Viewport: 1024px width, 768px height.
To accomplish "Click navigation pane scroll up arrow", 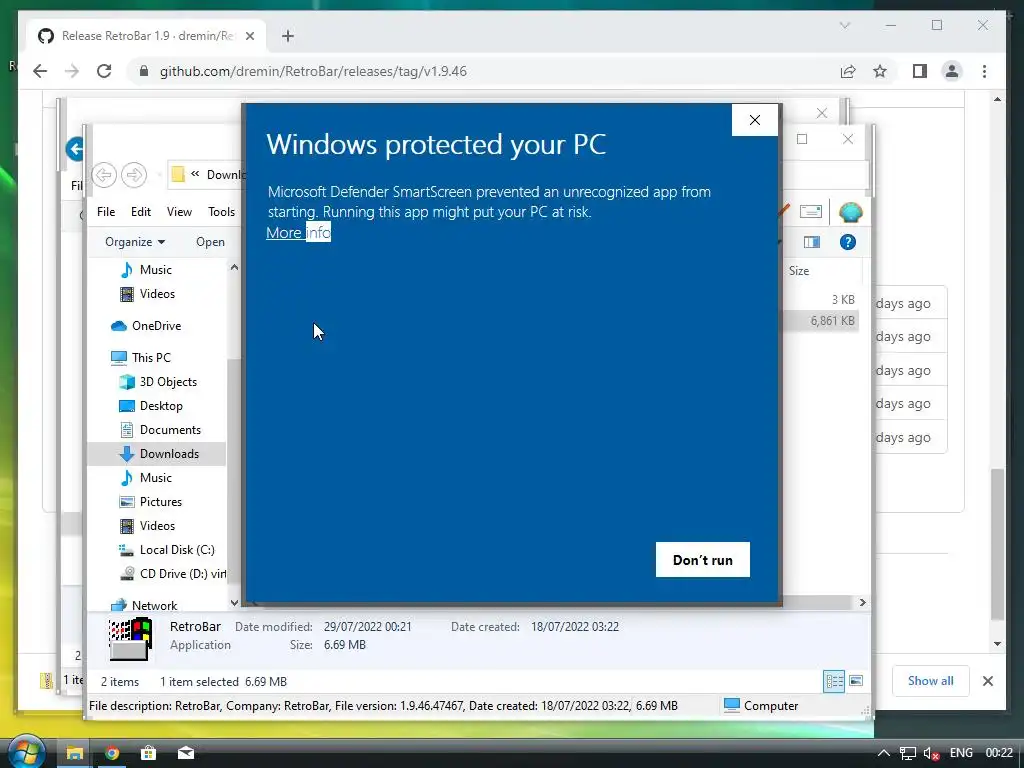I will tap(234, 267).
